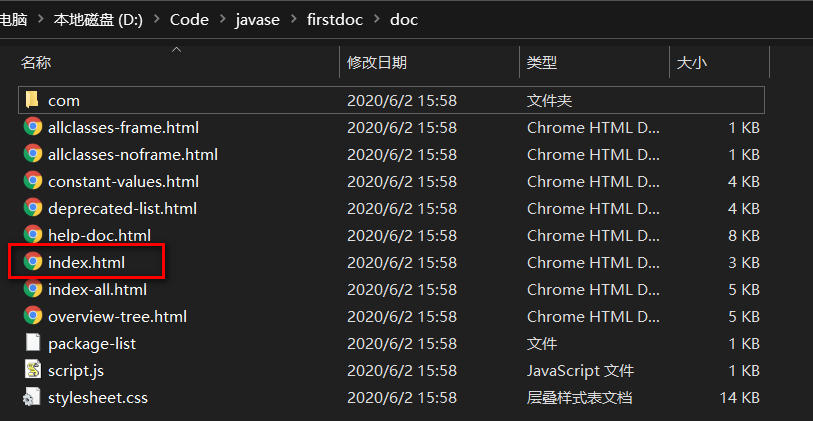
Task: Open breadcrumb chevron after javase
Action: pos(293,20)
